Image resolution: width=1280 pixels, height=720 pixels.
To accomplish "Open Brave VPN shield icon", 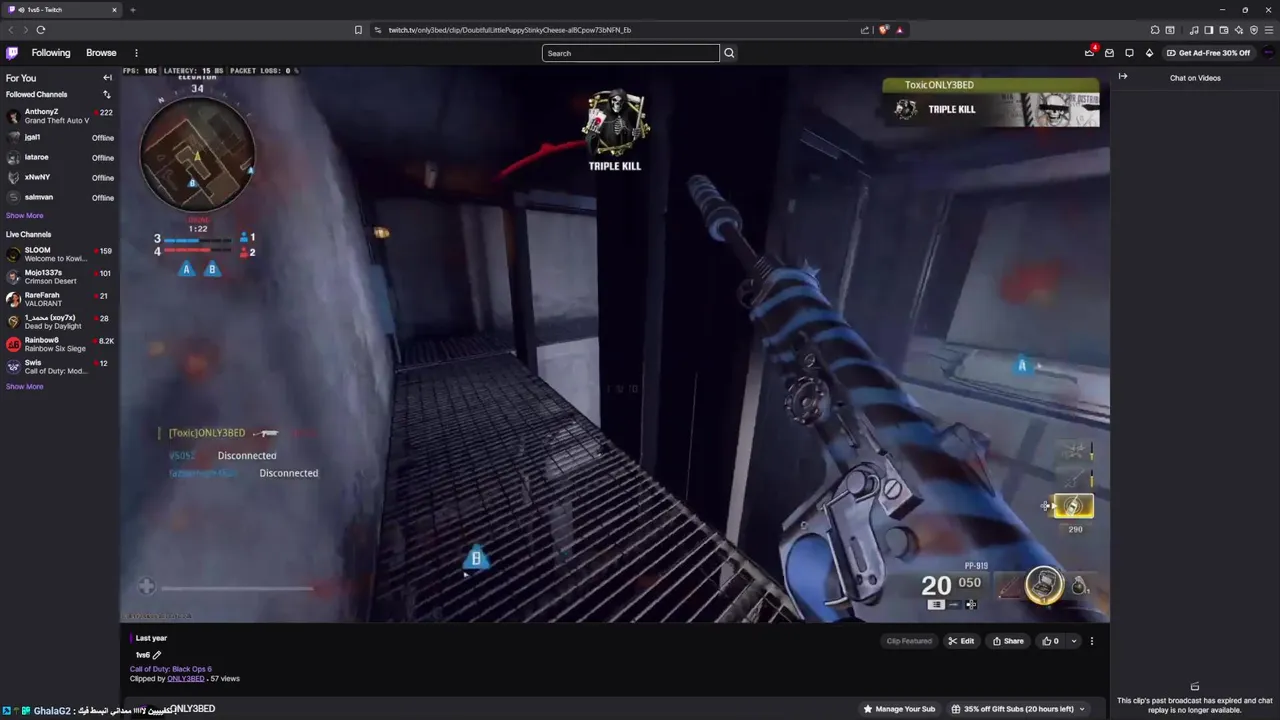I will click(1253, 30).
